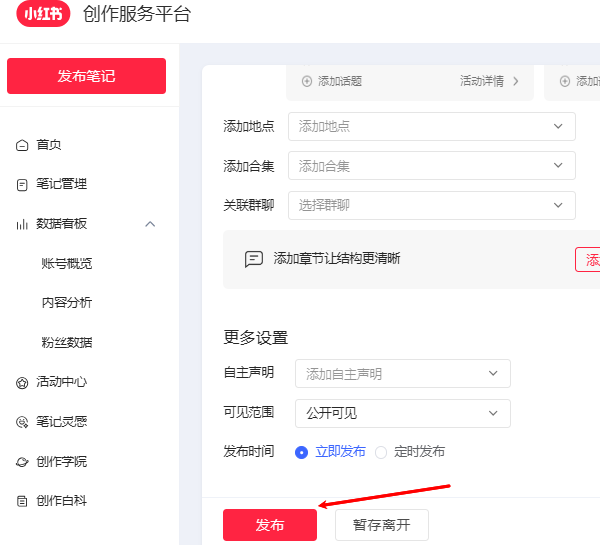
Task: Open the 添加合集 dropdown
Action: pyautogui.click(x=432, y=166)
